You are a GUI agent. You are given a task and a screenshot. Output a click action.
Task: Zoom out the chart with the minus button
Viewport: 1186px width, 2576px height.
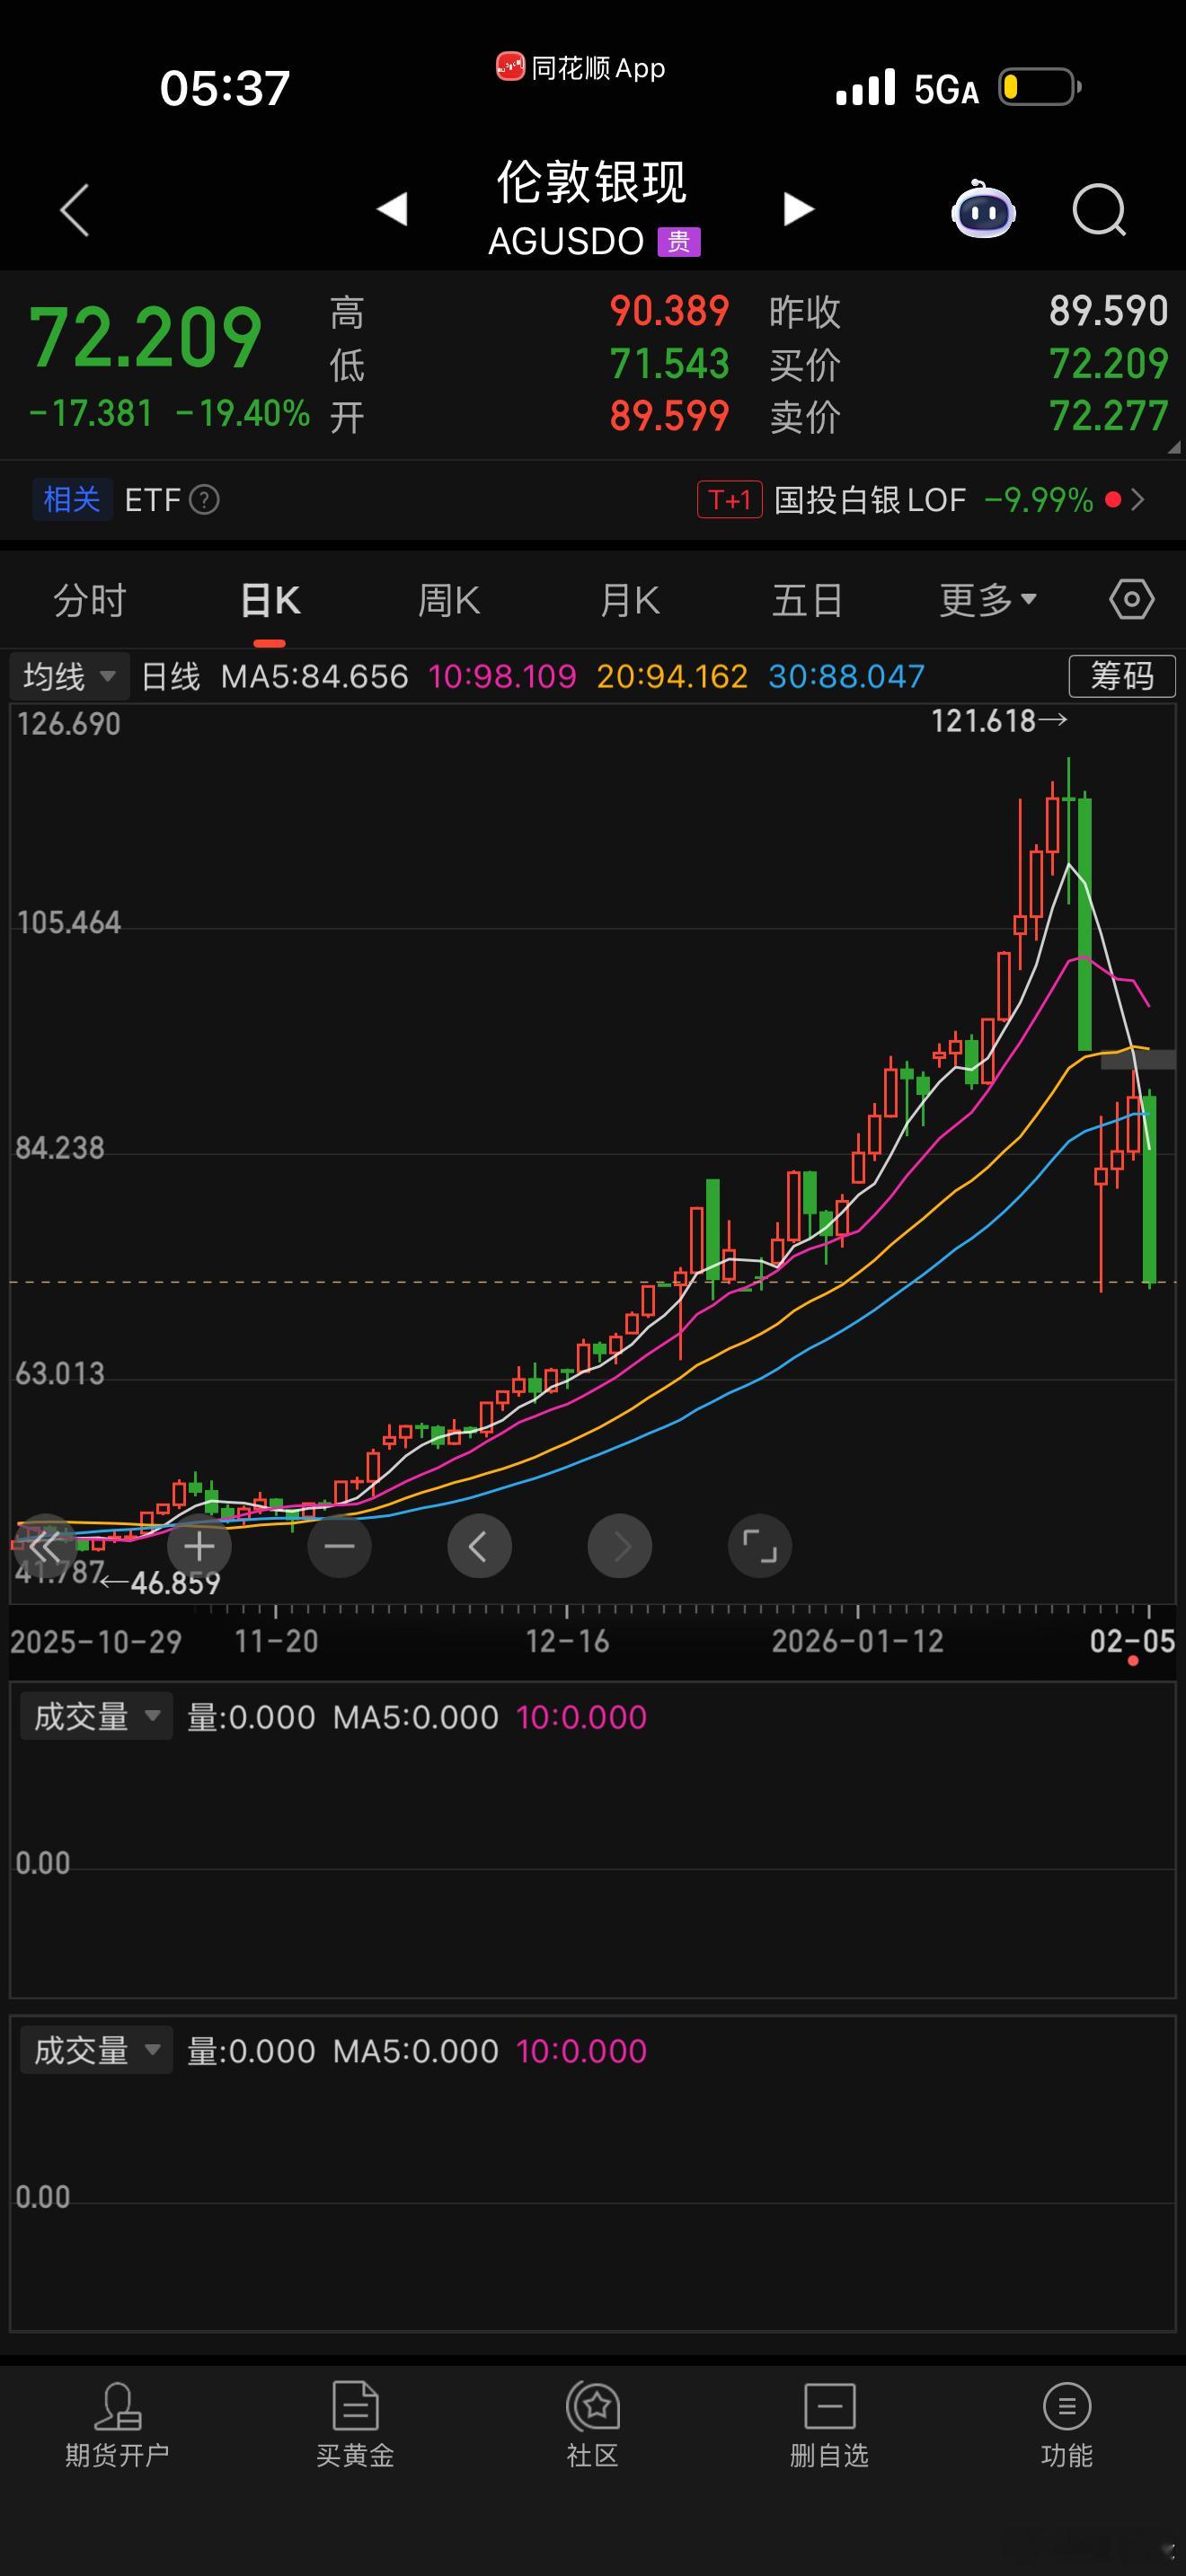tap(340, 1546)
